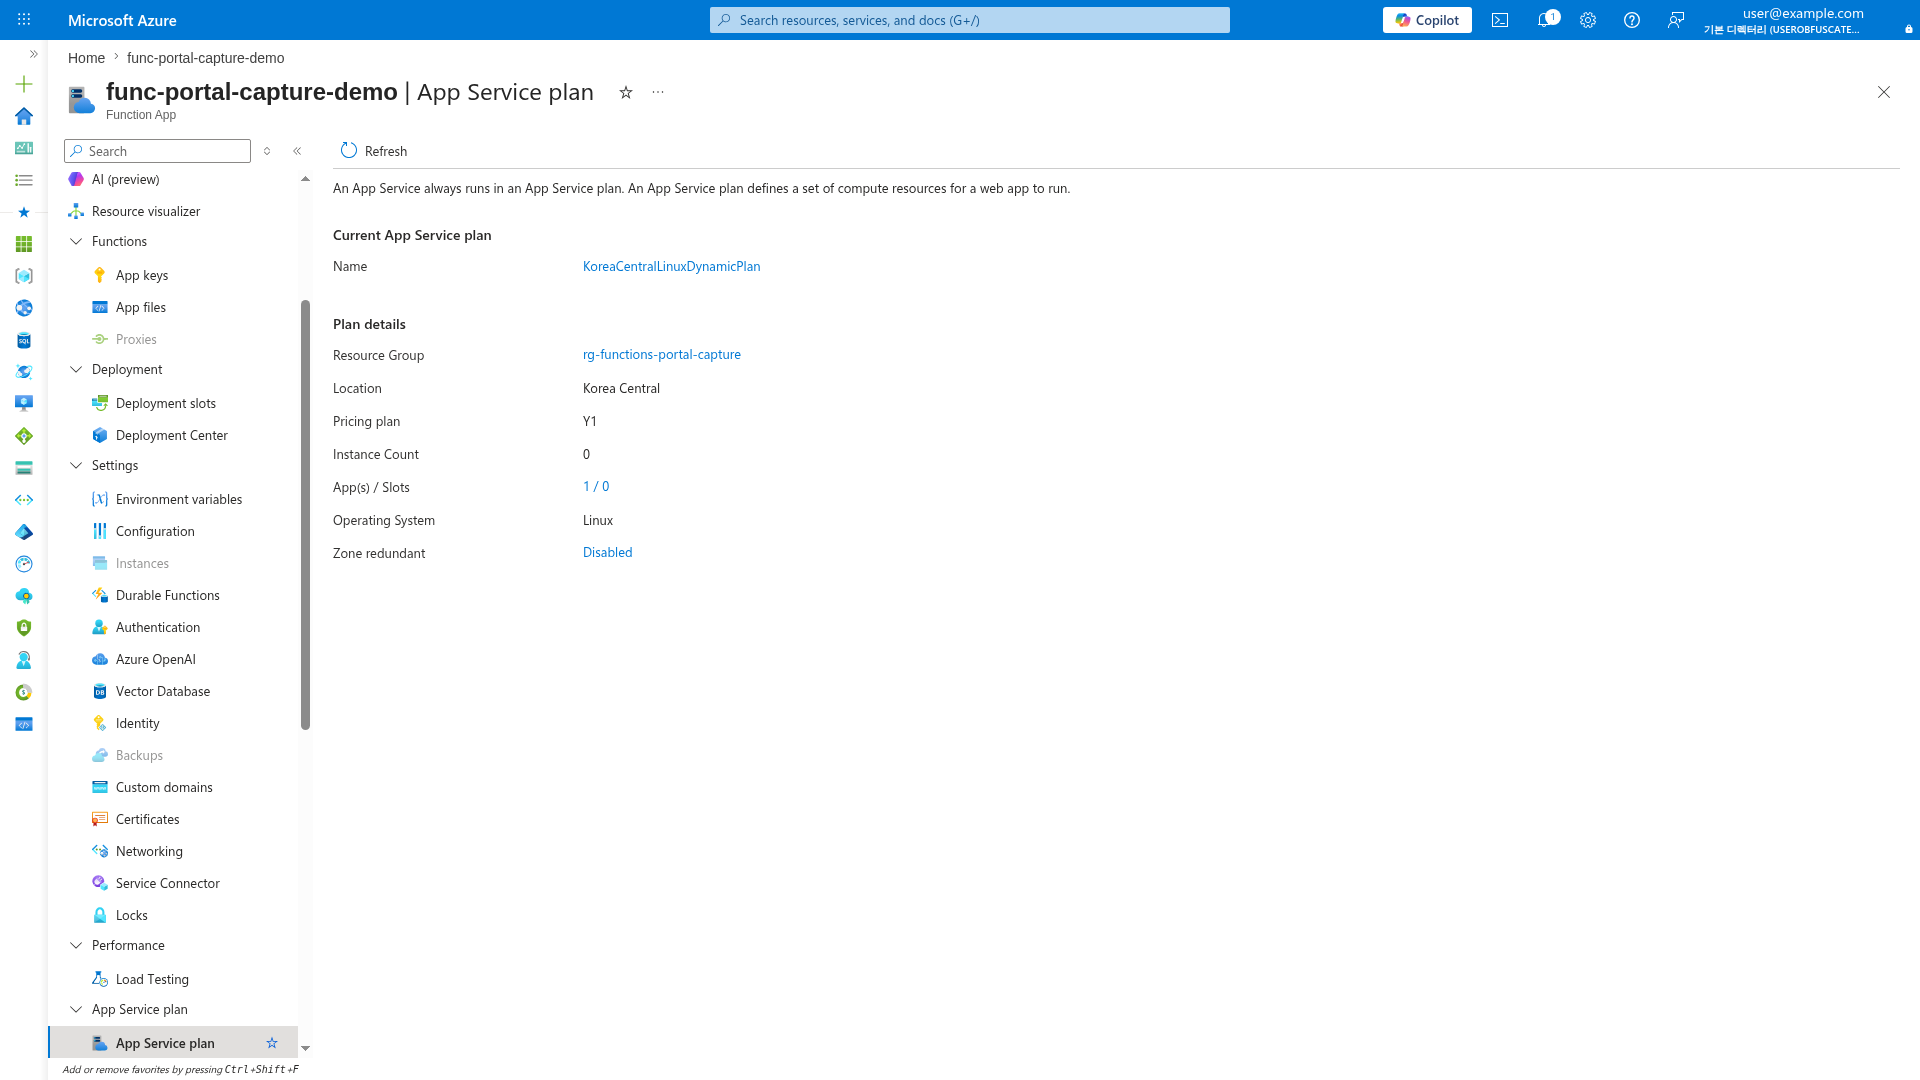The width and height of the screenshot is (1920, 1080).
Task: Collapse the Settings menu group
Action: (x=76, y=465)
